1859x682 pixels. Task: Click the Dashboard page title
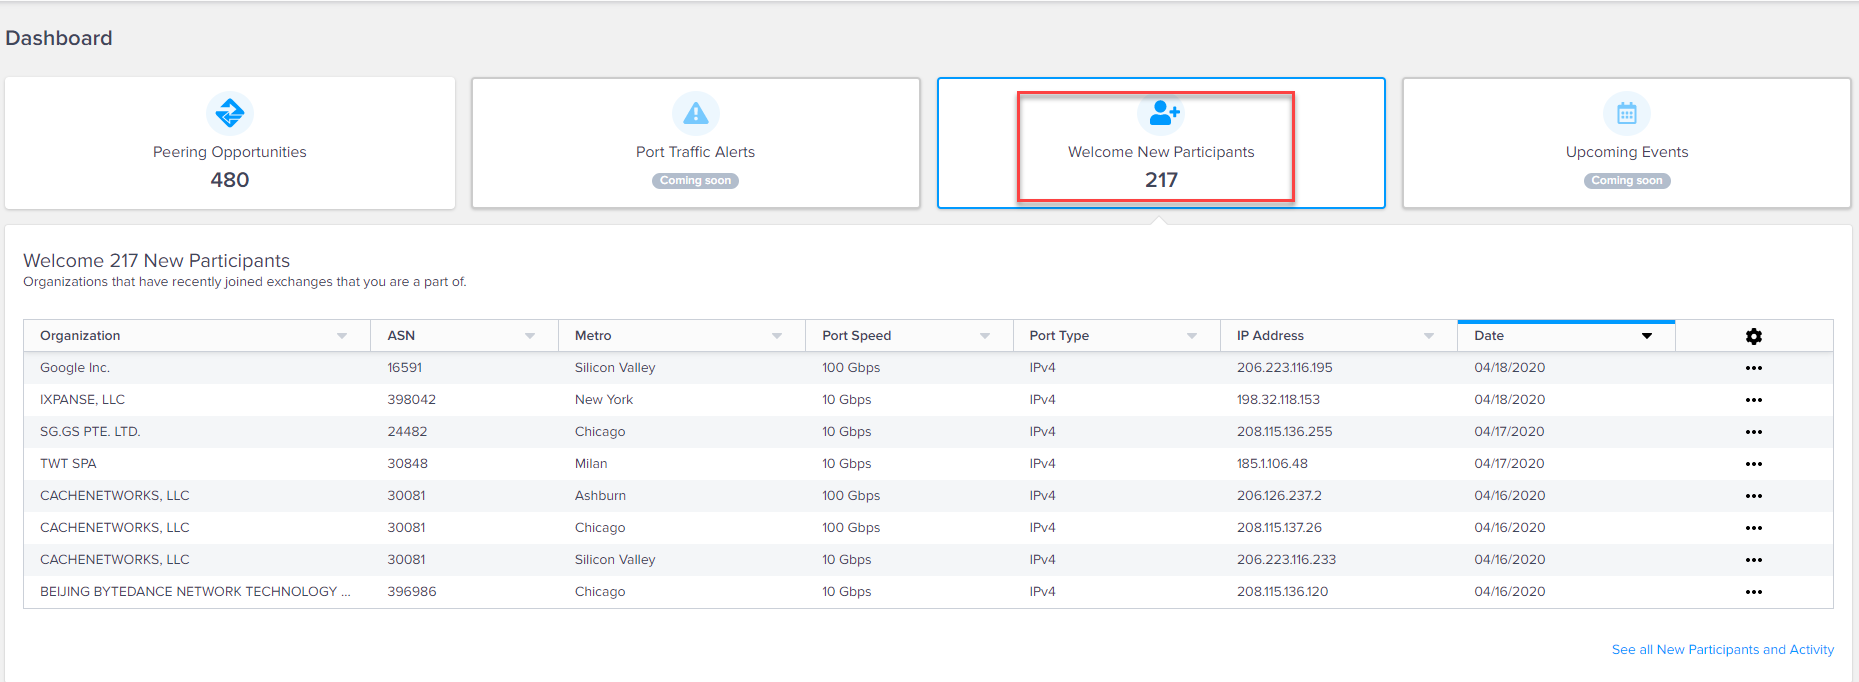(59, 38)
